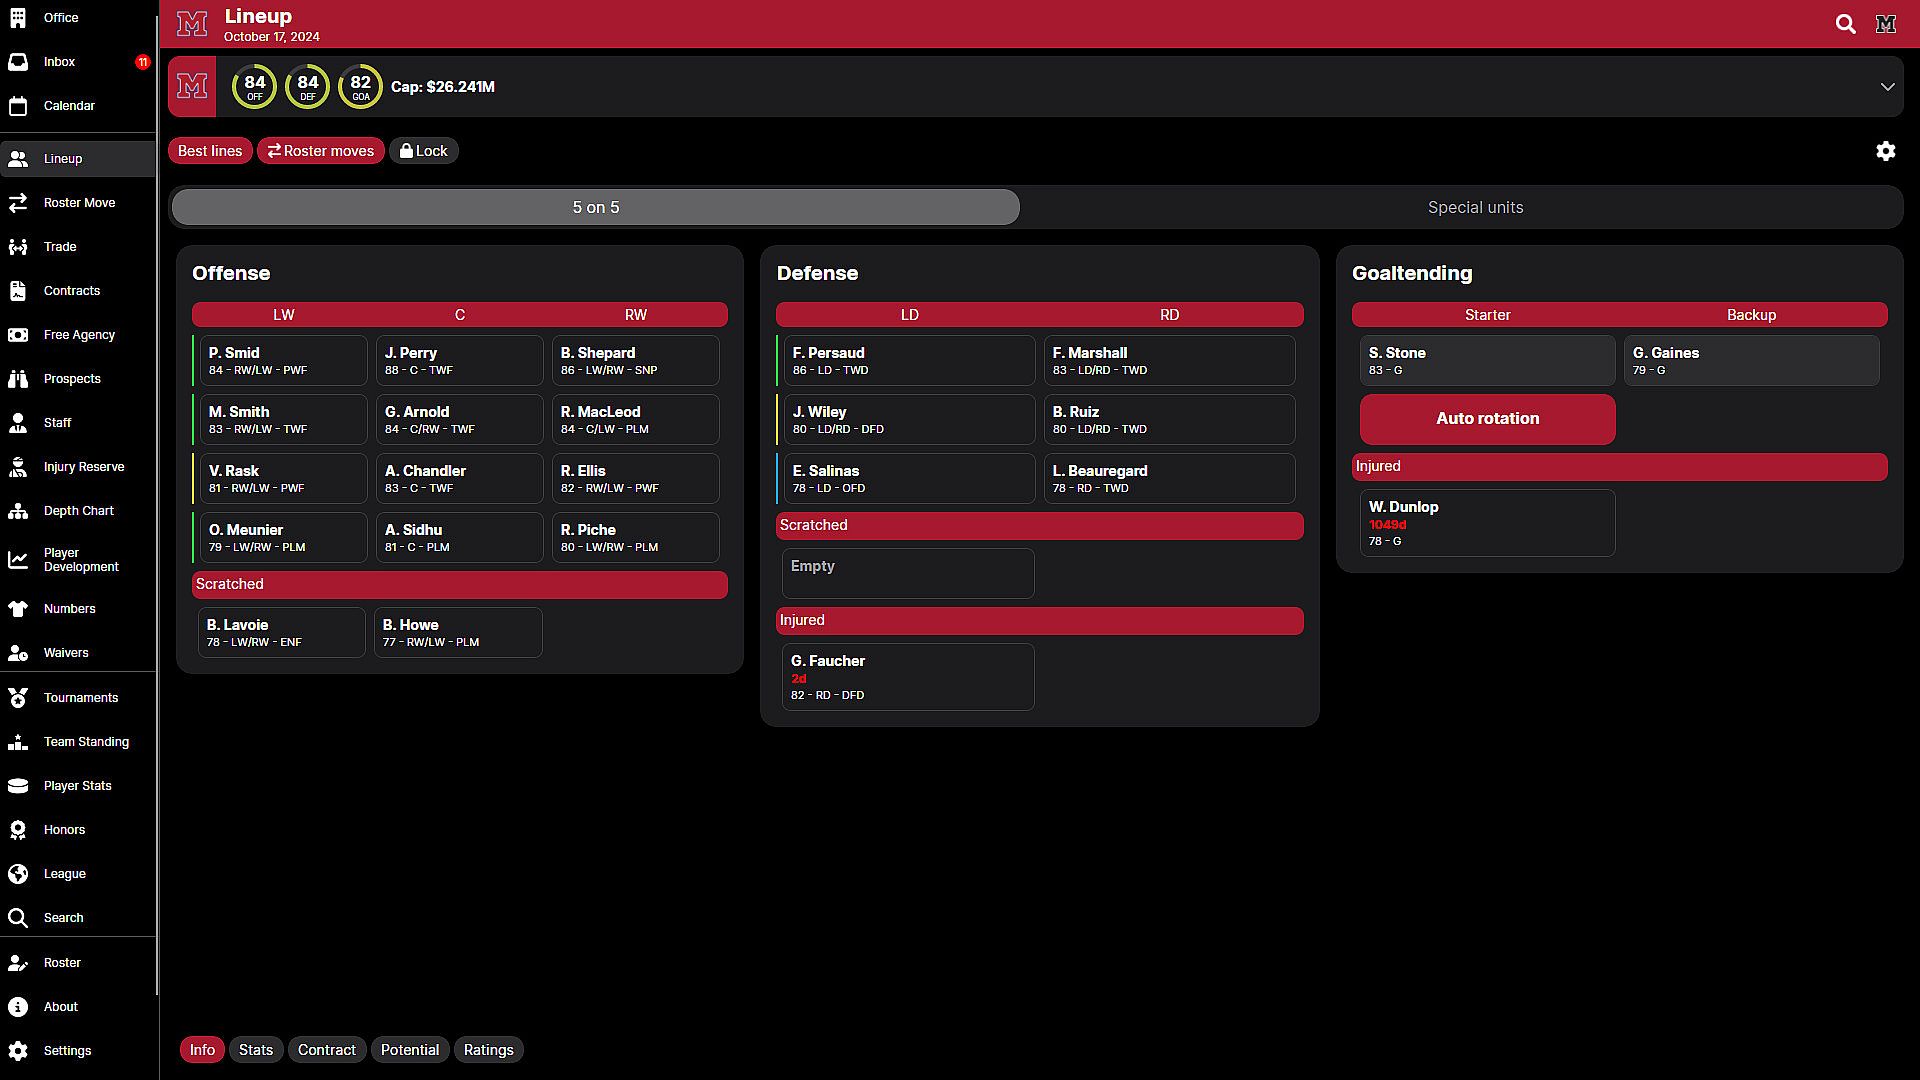Viewport: 1920px width, 1080px height.
Task: Expand the team ratings header chevron
Action: [1887, 87]
